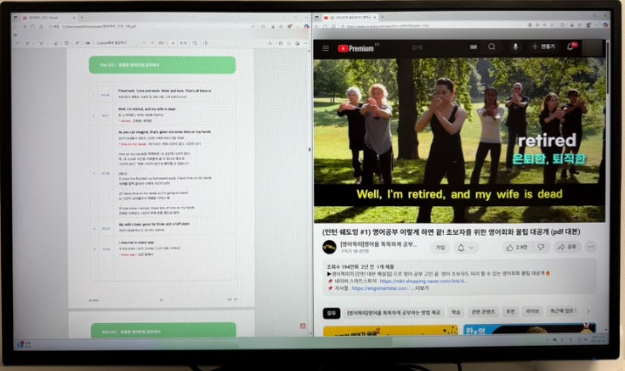Open the channel's round avatar
The image size is (625, 371).
pyautogui.click(x=329, y=247)
